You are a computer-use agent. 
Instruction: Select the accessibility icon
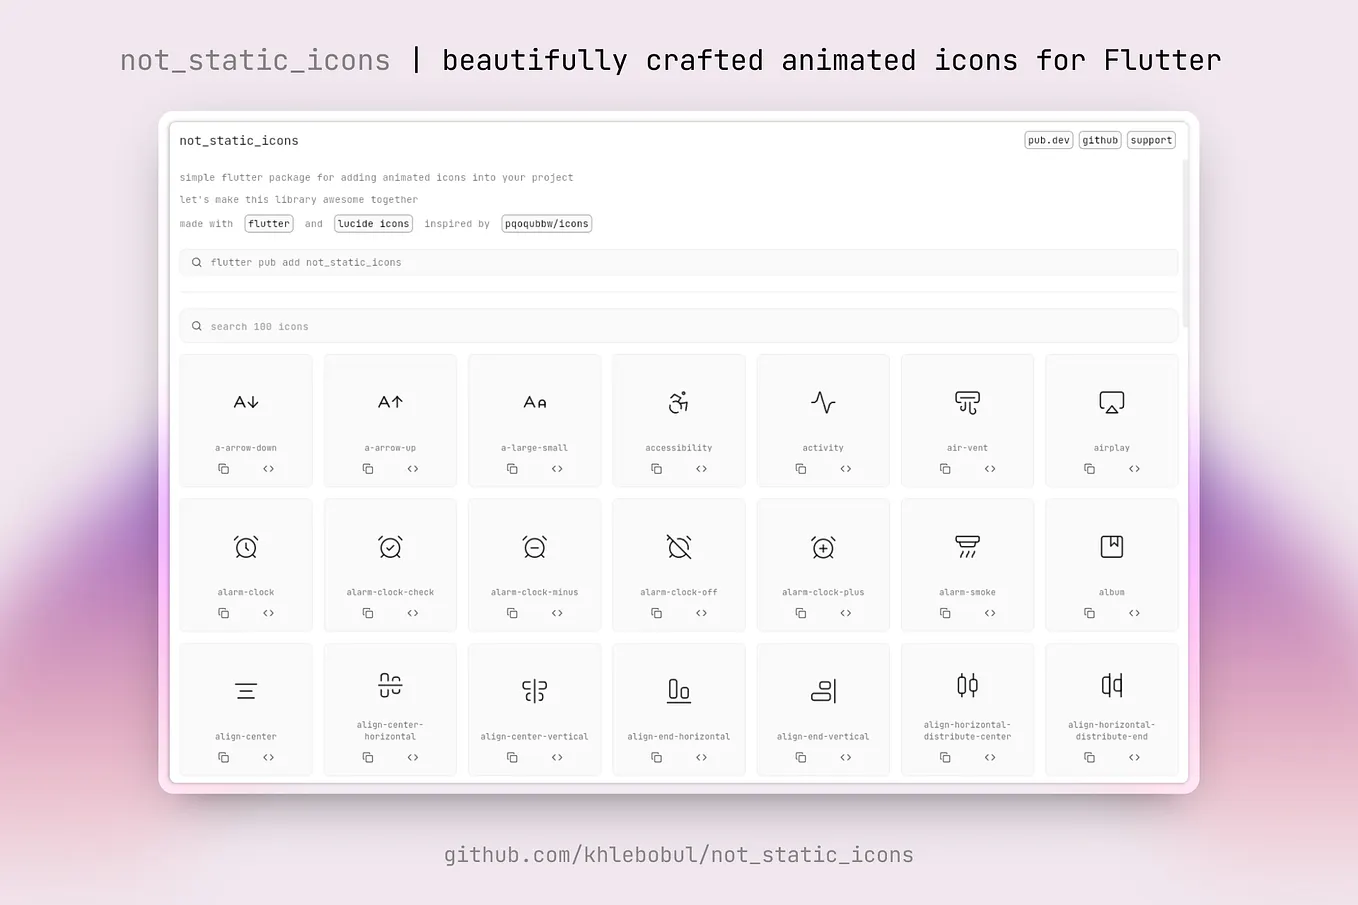tap(678, 420)
